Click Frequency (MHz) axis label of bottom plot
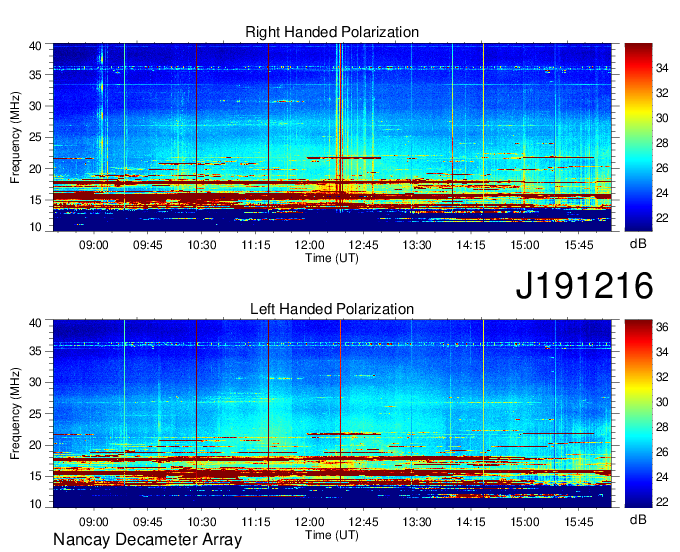 15,414
